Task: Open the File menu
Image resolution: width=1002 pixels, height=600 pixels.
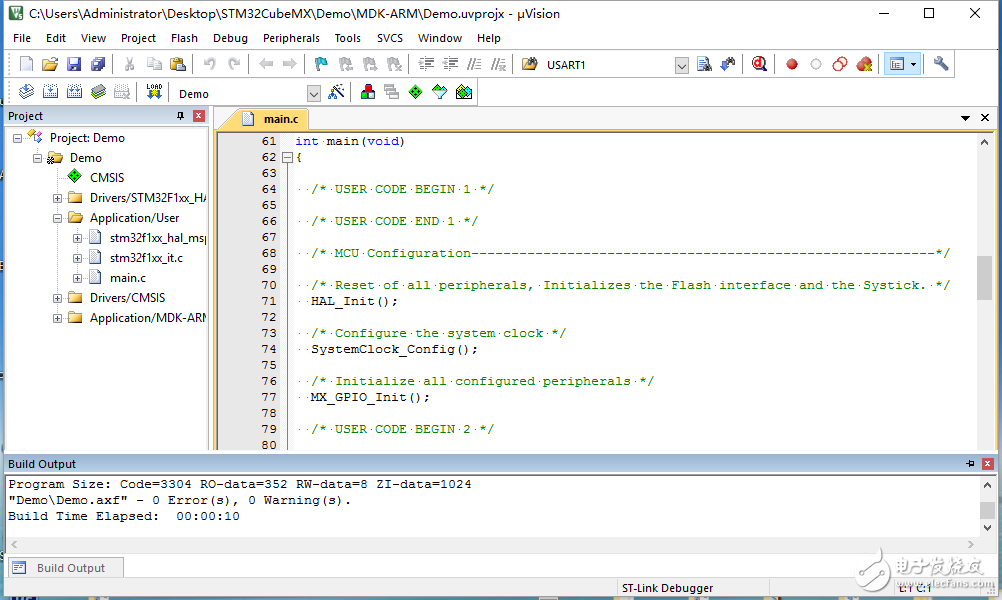Action: coord(22,38)
